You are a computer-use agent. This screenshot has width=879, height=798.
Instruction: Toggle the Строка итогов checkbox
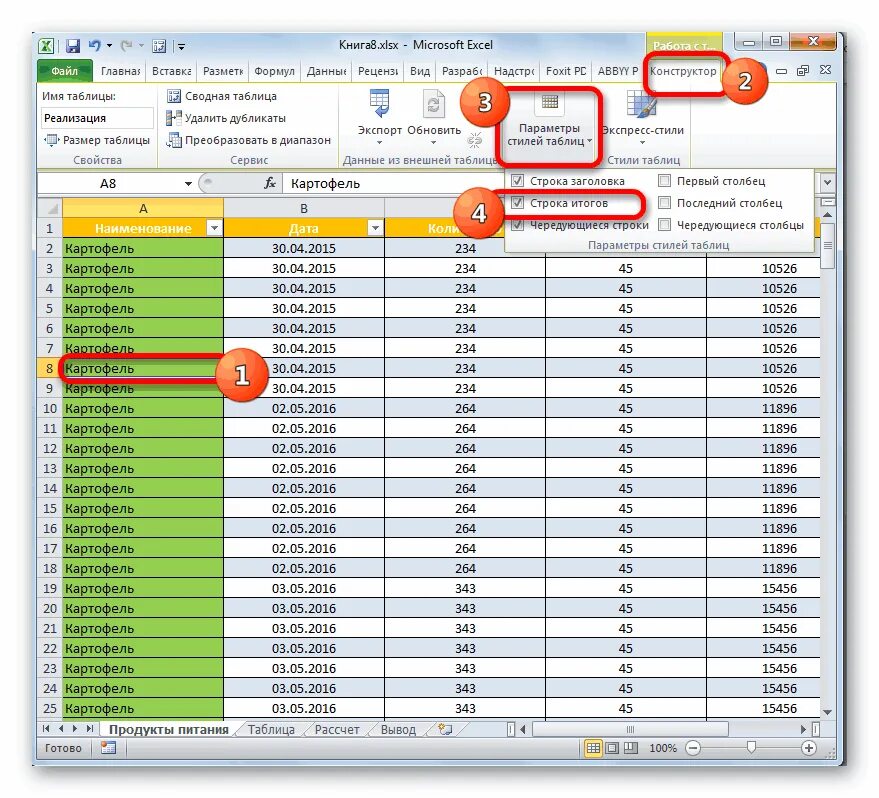(x=517, y=203)
